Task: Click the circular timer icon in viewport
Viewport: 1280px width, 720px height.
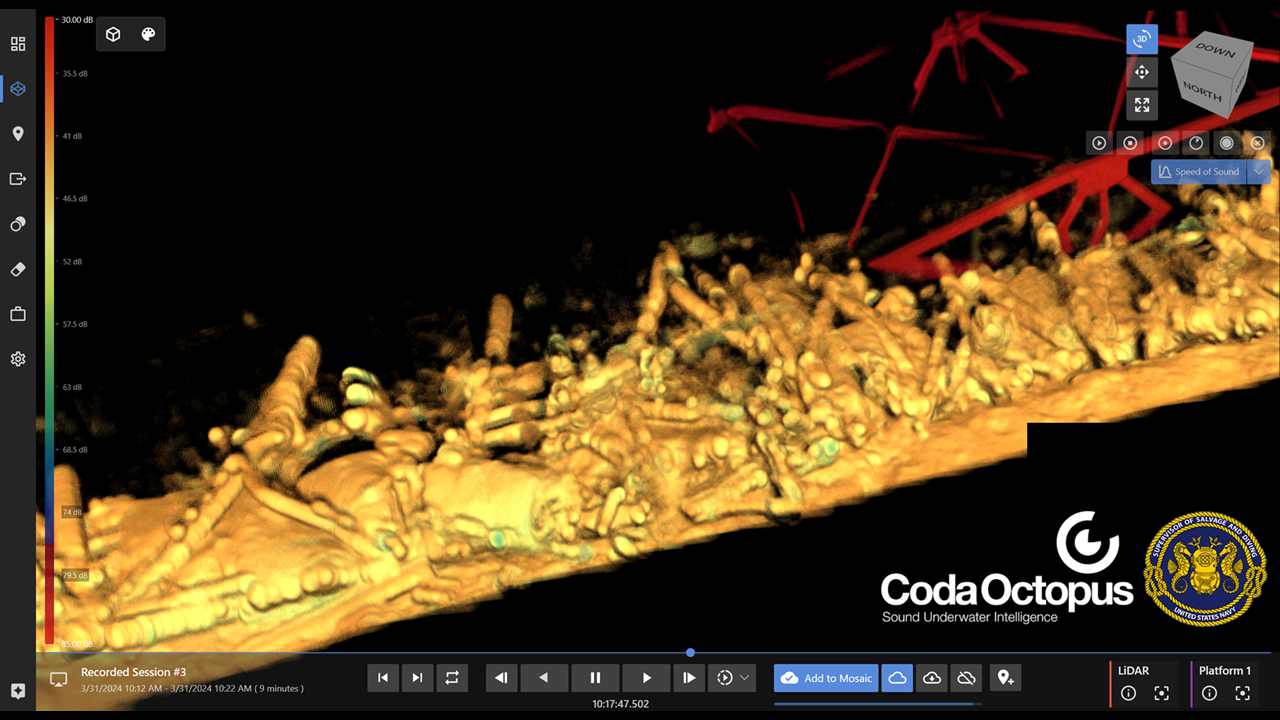Action: pyautogui.click(x=1196, y=143)
